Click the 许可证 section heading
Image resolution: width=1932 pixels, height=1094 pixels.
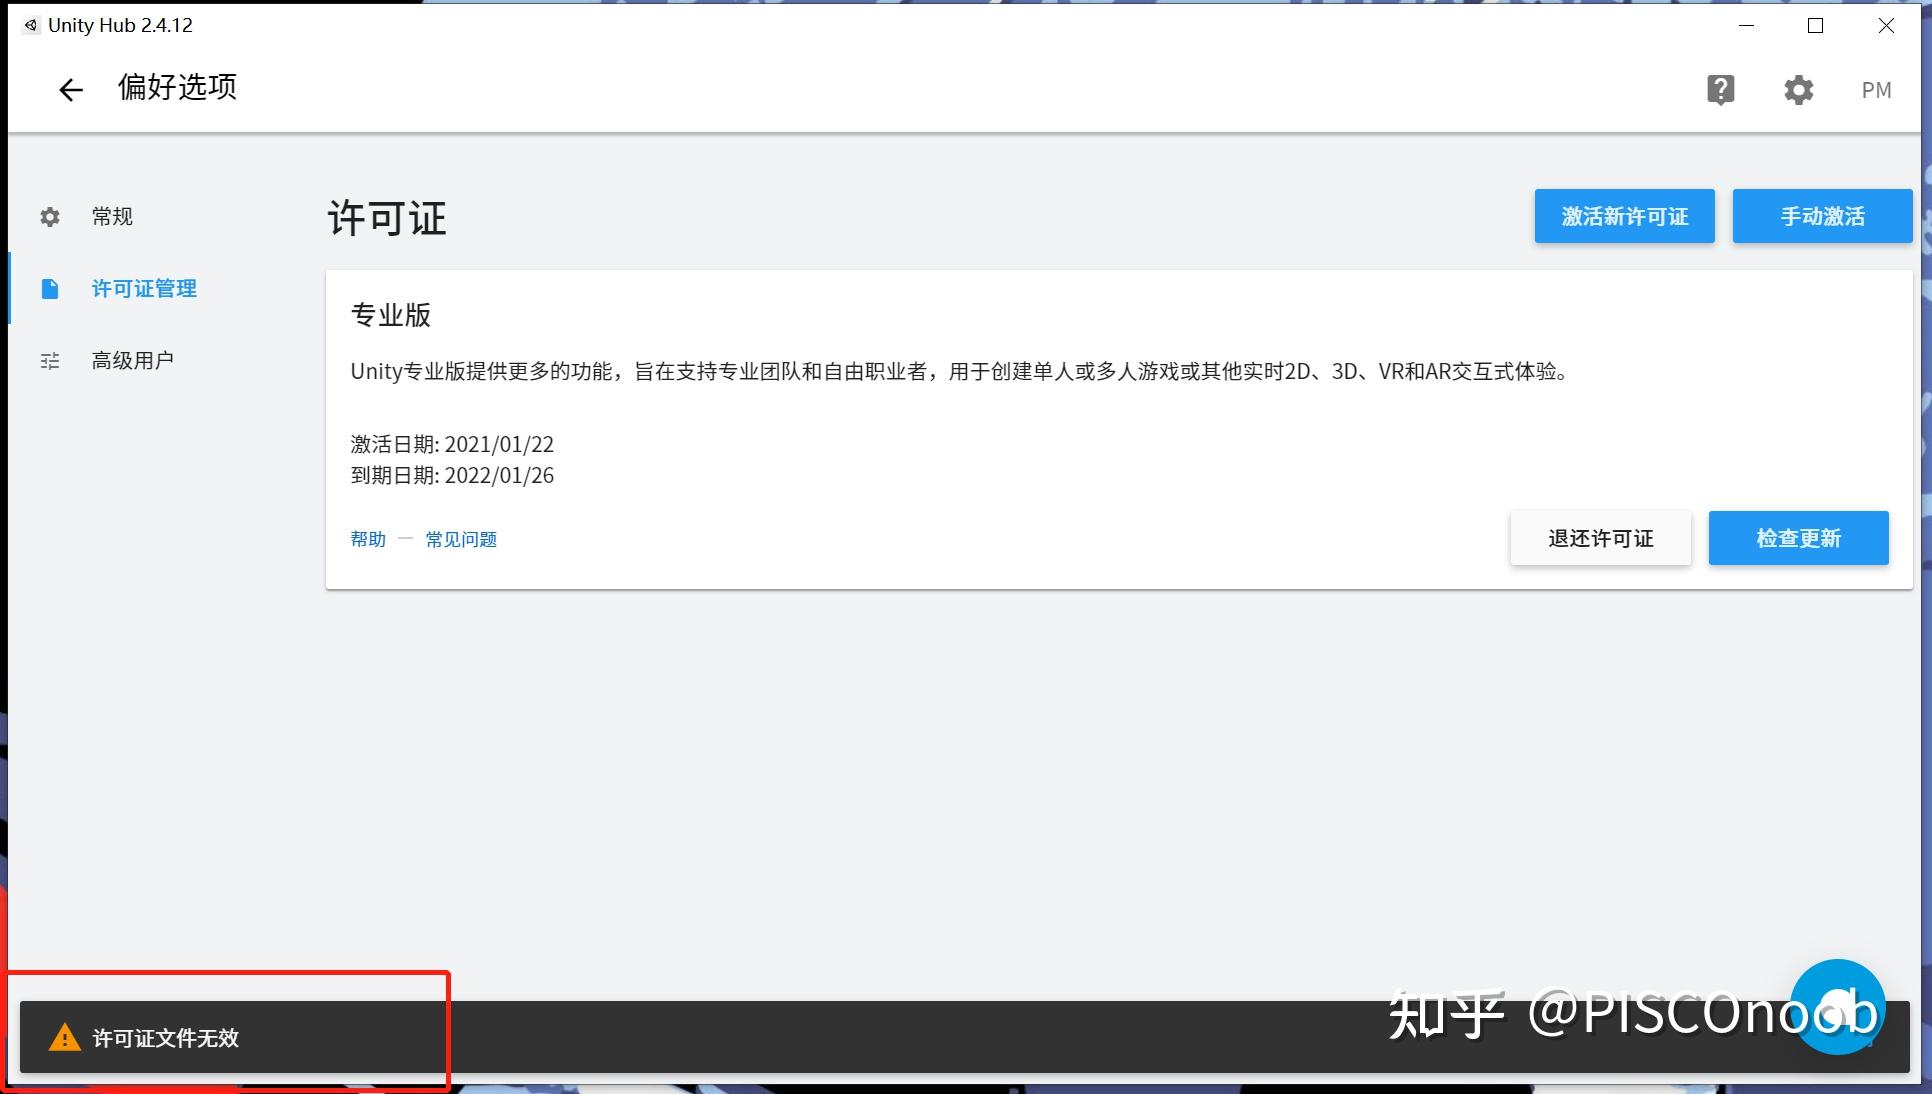(x=387, y=218)
